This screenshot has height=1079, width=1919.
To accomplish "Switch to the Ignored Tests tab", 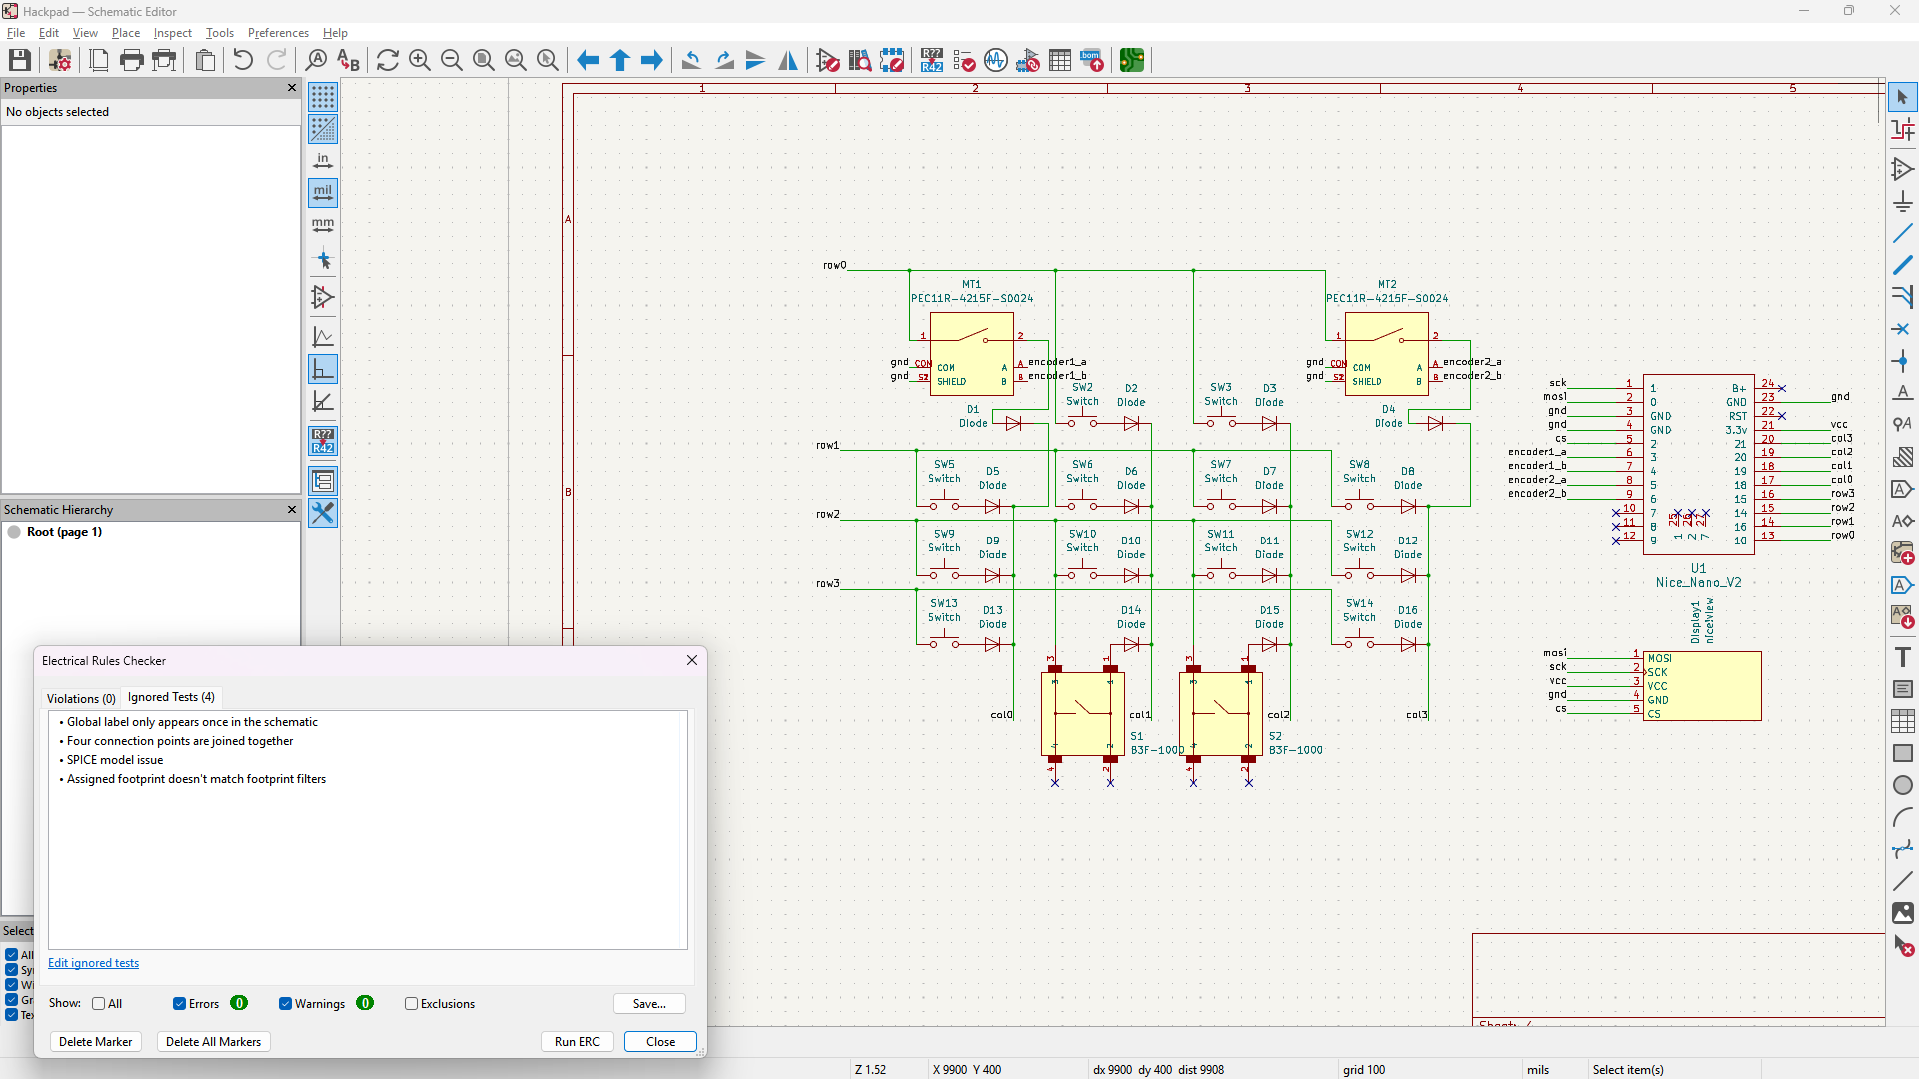I will (x=171, y=697).
